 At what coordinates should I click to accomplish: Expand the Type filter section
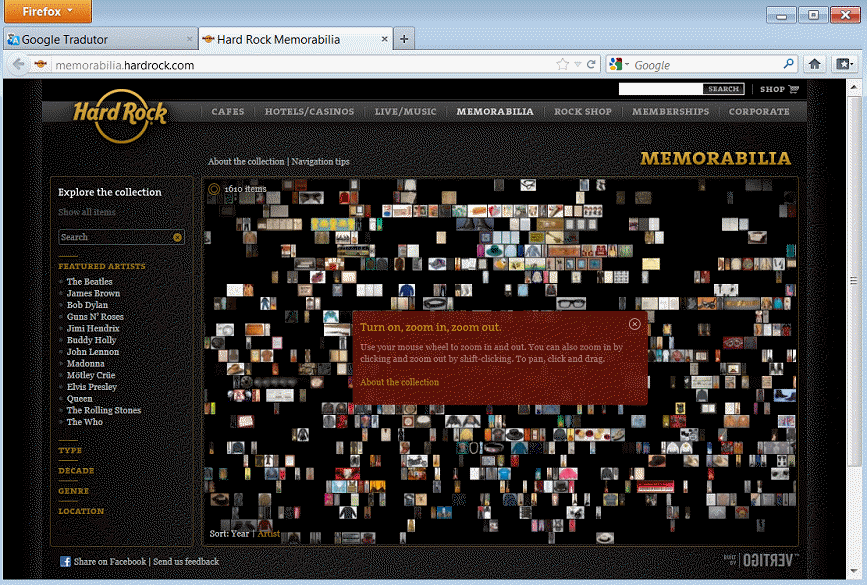(x=70, y=451)
